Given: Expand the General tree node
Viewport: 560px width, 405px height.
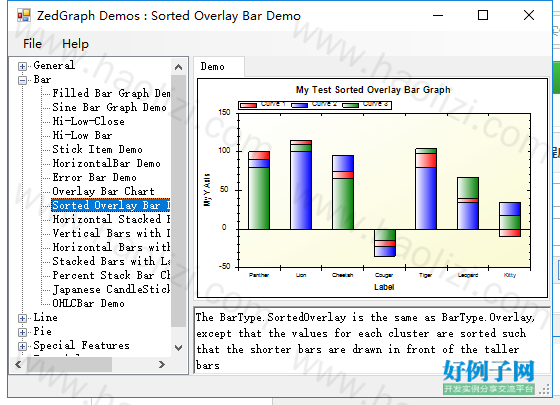Looking at the screenshot, I should coord(22,66).
